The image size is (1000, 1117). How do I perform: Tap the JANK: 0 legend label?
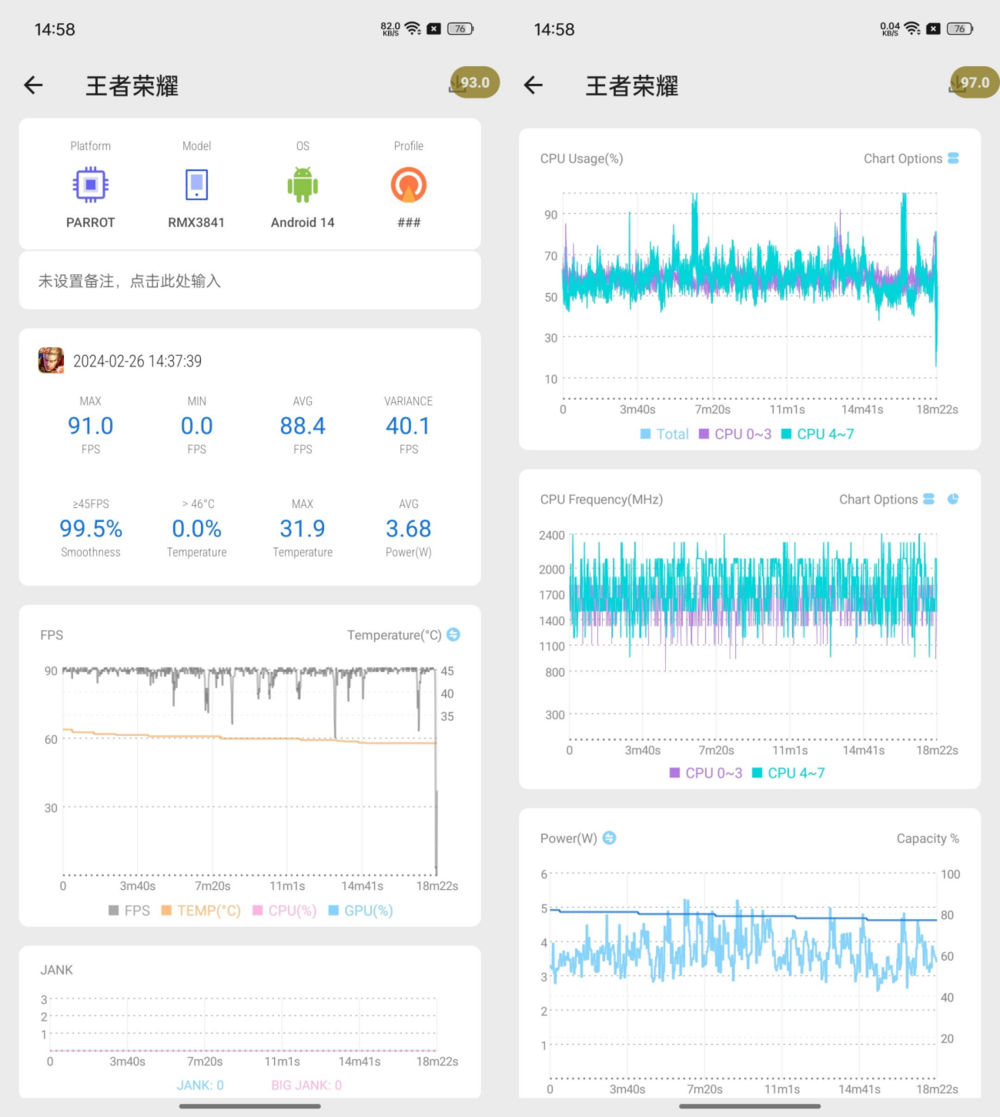tap(200, 1085)
